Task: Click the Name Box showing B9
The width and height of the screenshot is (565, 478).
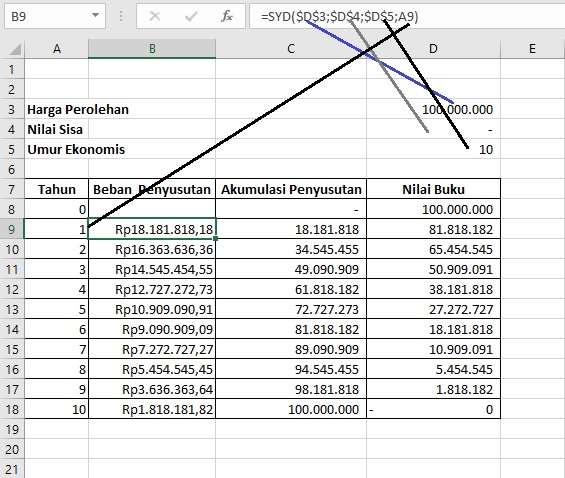Action: coord(55,16)
